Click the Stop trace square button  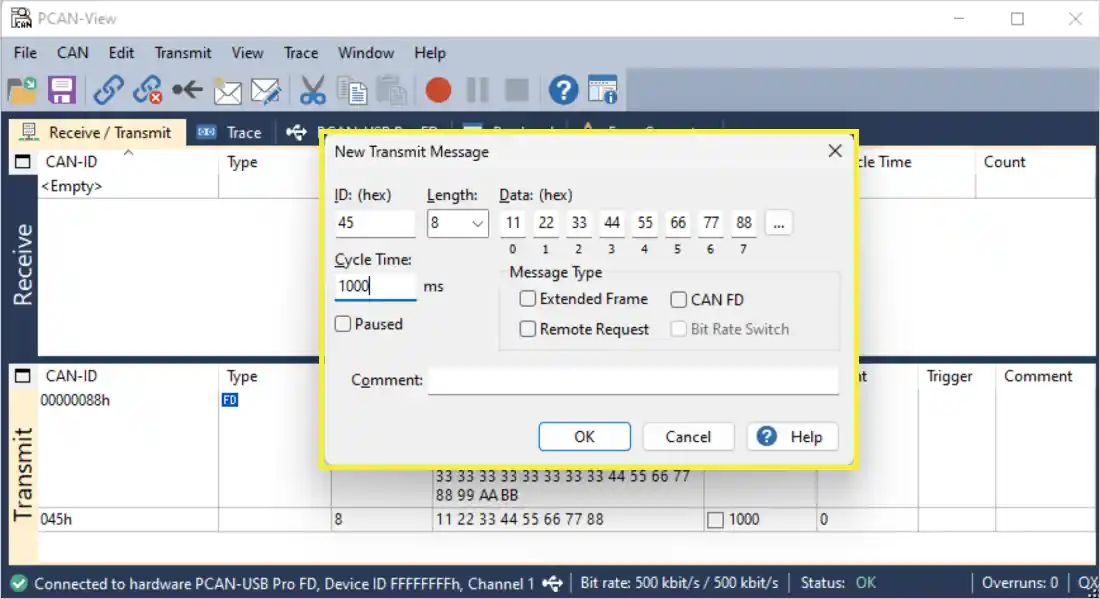517,90
